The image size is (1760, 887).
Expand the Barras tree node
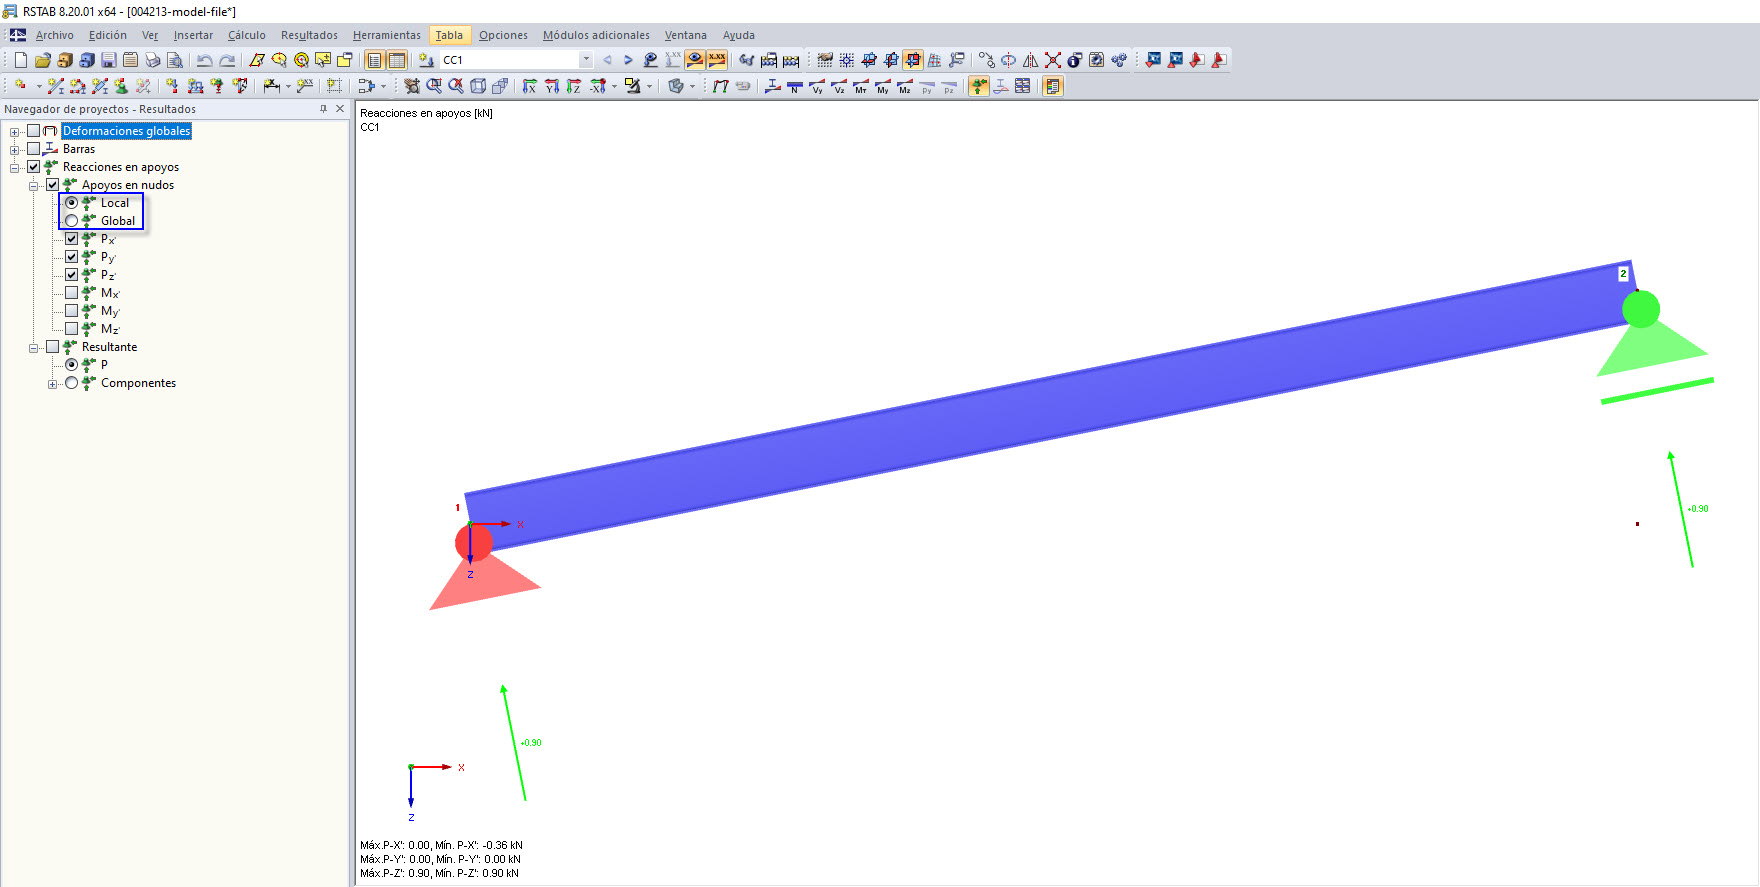tap(15, 150)
